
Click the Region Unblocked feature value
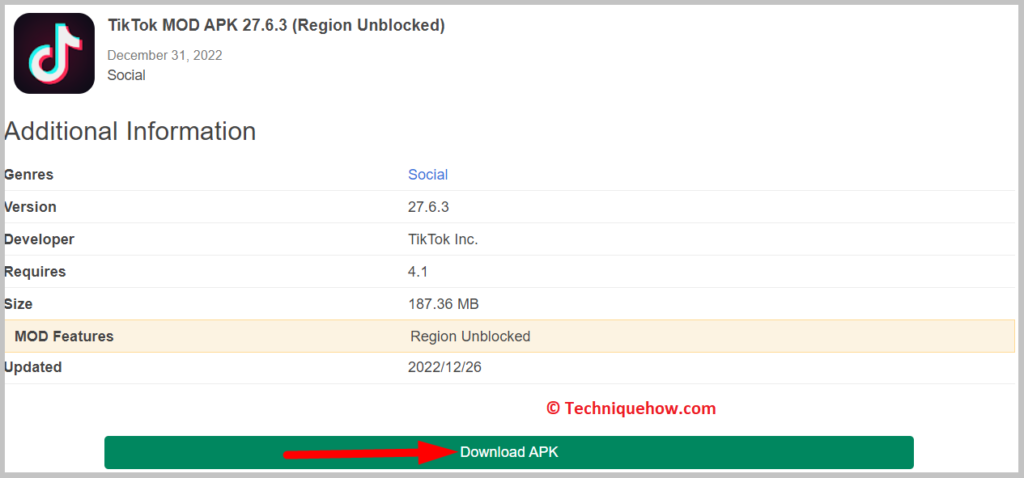[x=470, y=336]
